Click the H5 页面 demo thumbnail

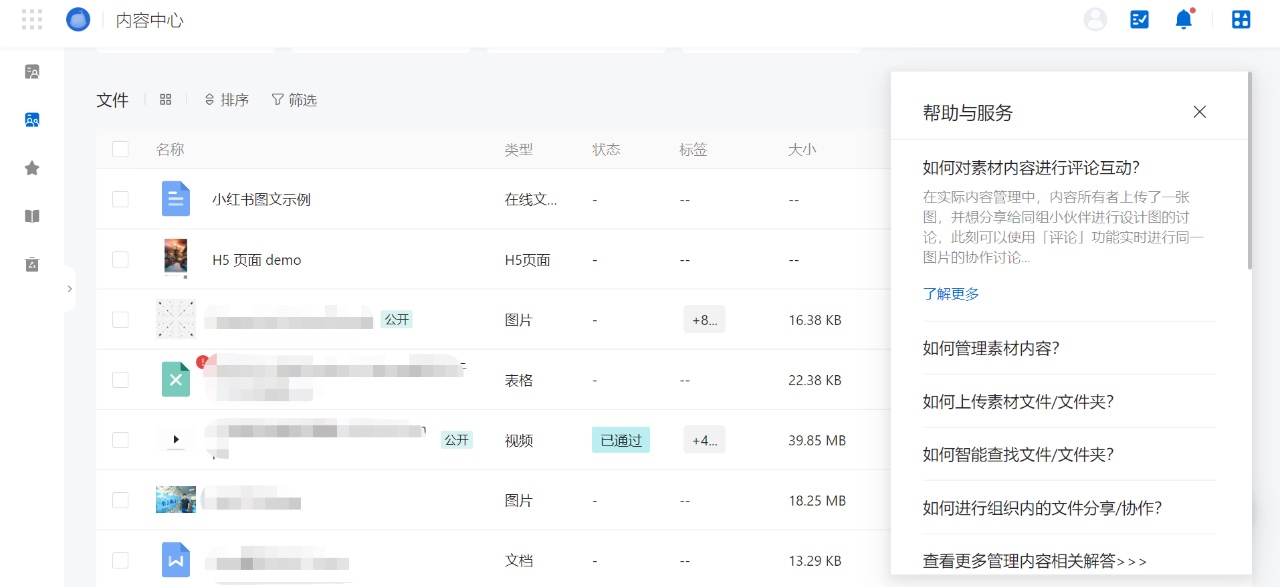click(176, 259)
